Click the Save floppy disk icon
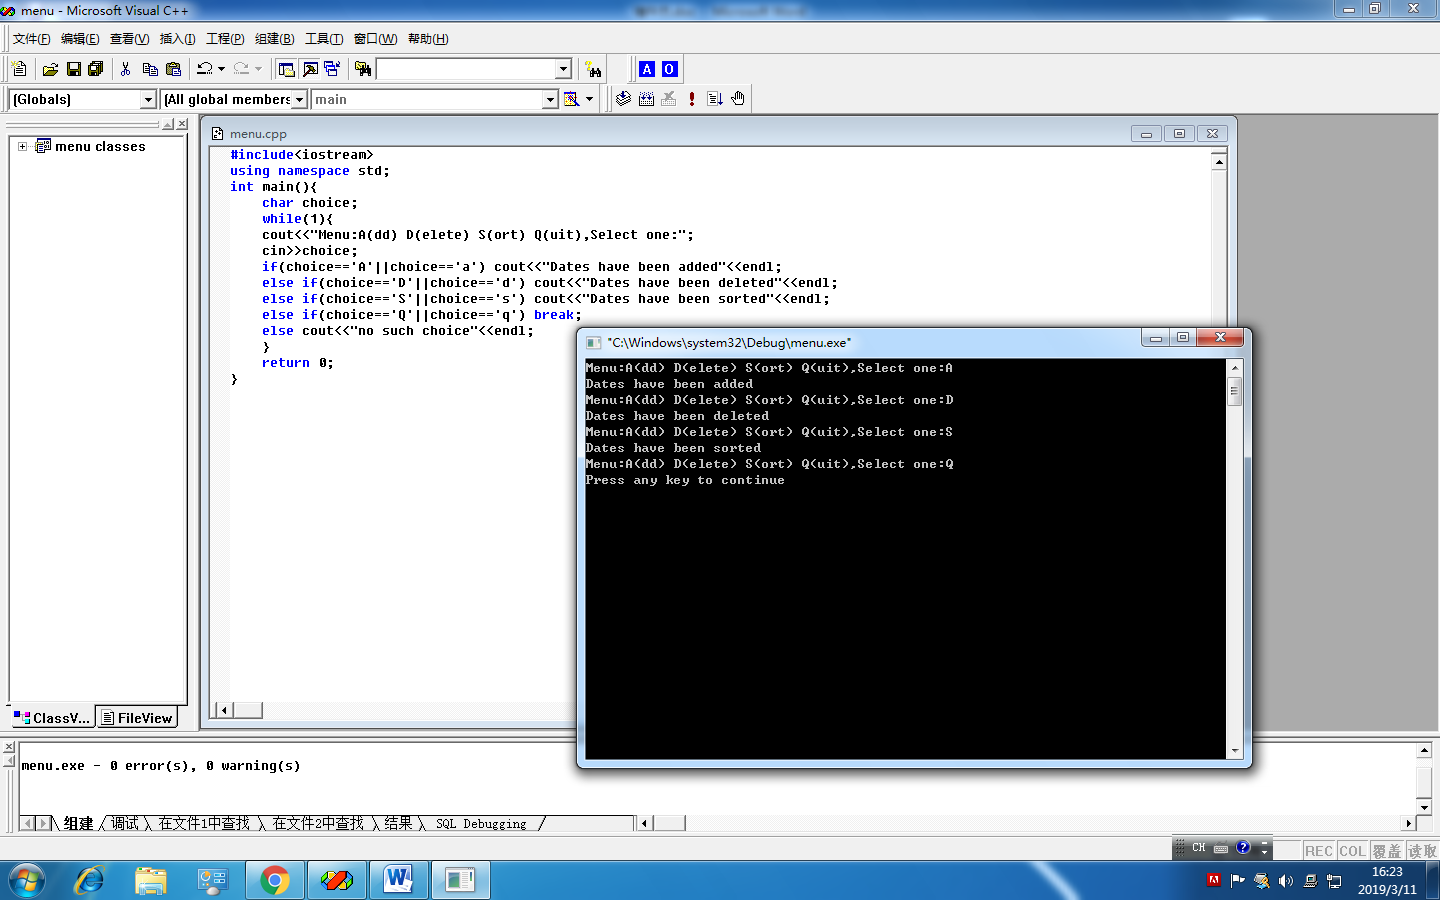The image size is (1440, 900). point(73,69)
